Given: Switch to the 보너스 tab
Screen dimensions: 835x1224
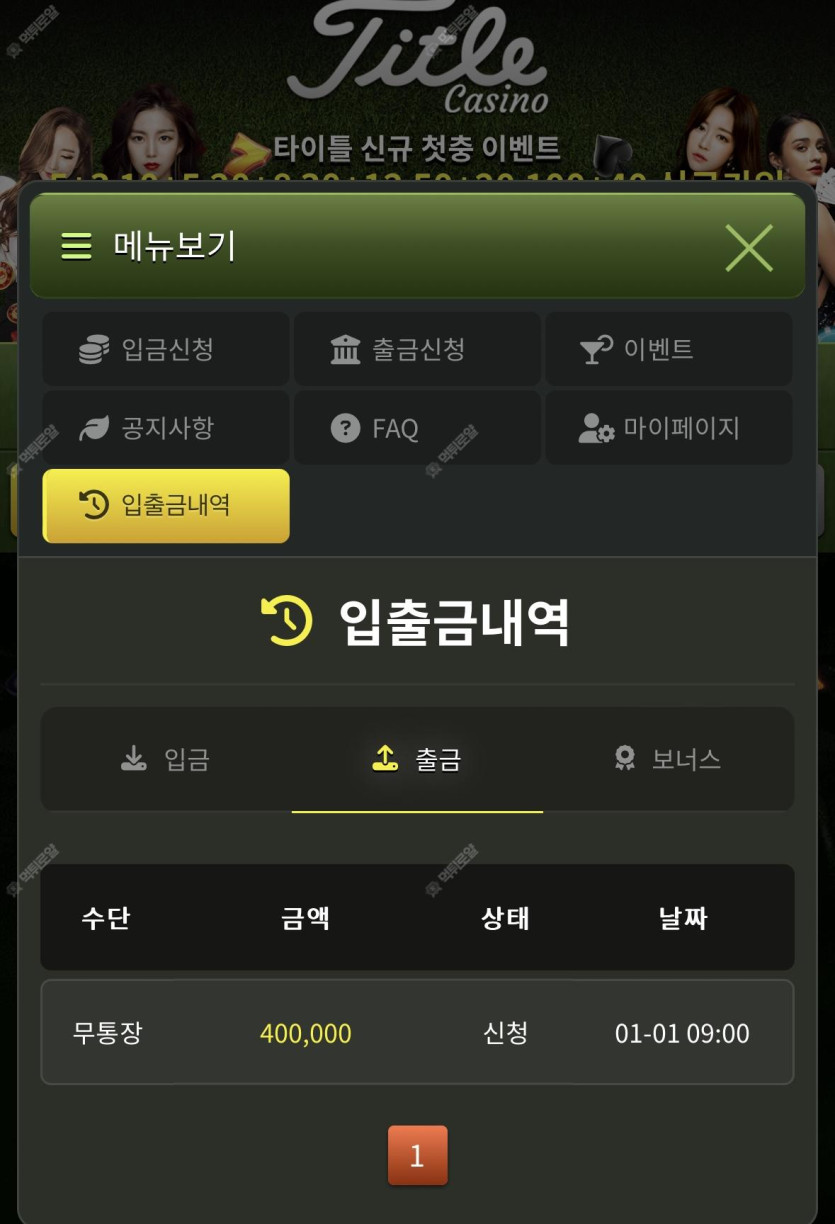Looking at the screenshot, I should [668, 760].
